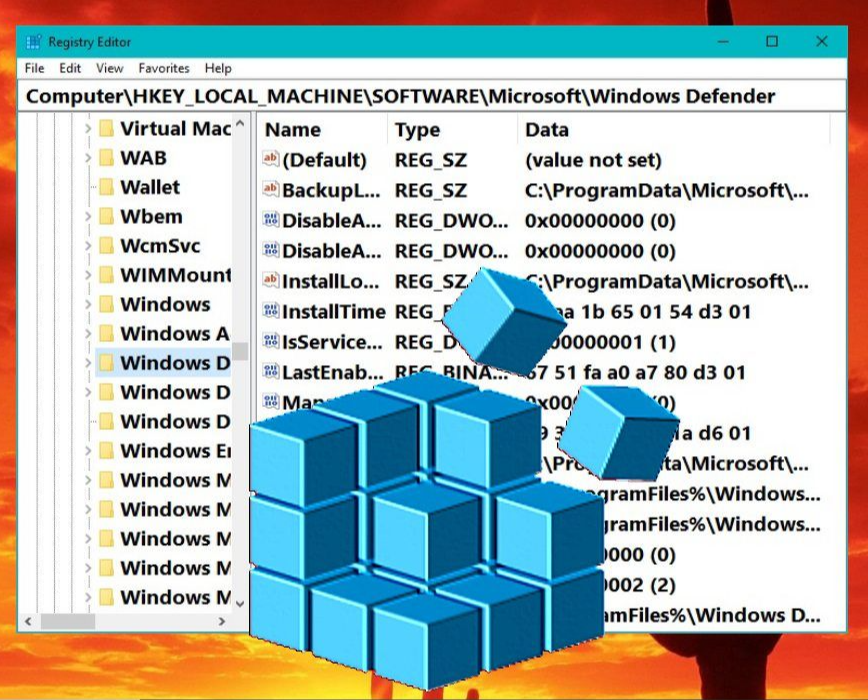The height and width of the screenshot is (700, 868).
Task: Expand the Wbem key
Action: pyautogui.click(x=88, y=216)
